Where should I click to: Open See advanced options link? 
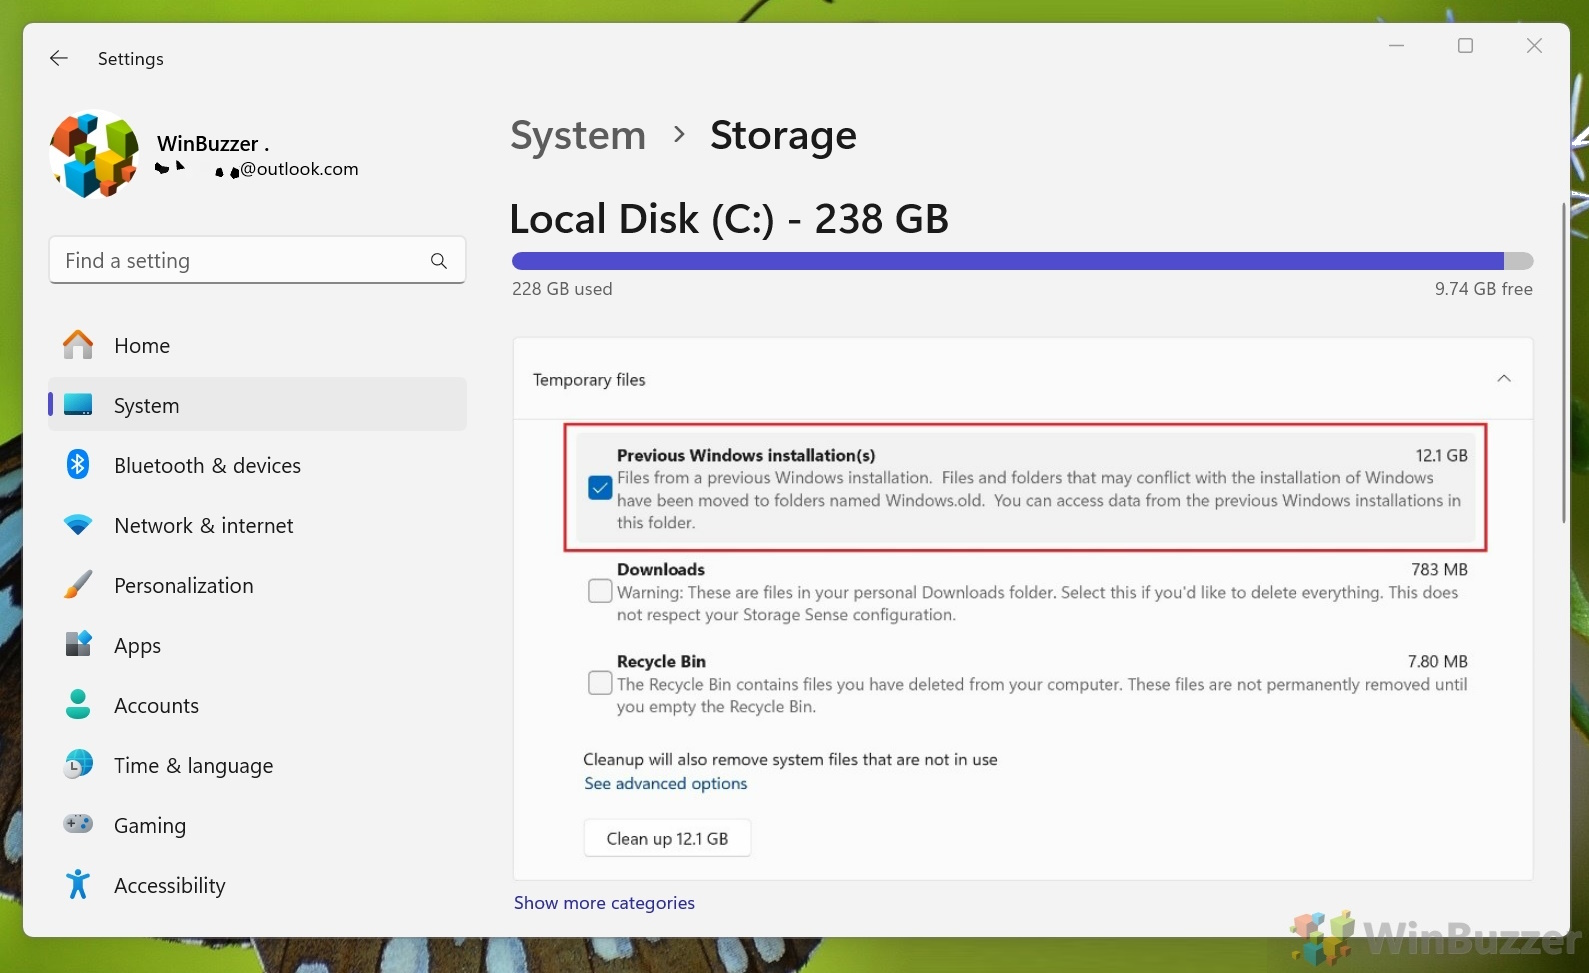[x=665, y=784]
